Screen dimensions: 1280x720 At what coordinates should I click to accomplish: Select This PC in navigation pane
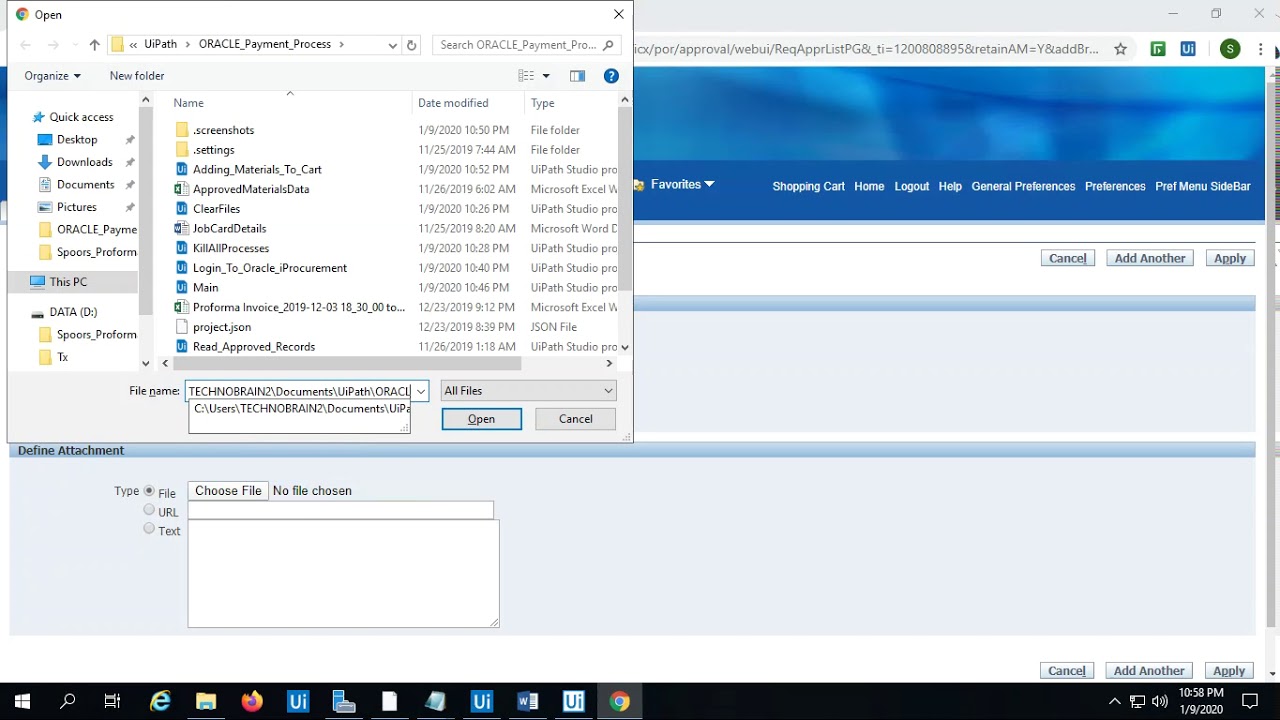tap(68, 282)
